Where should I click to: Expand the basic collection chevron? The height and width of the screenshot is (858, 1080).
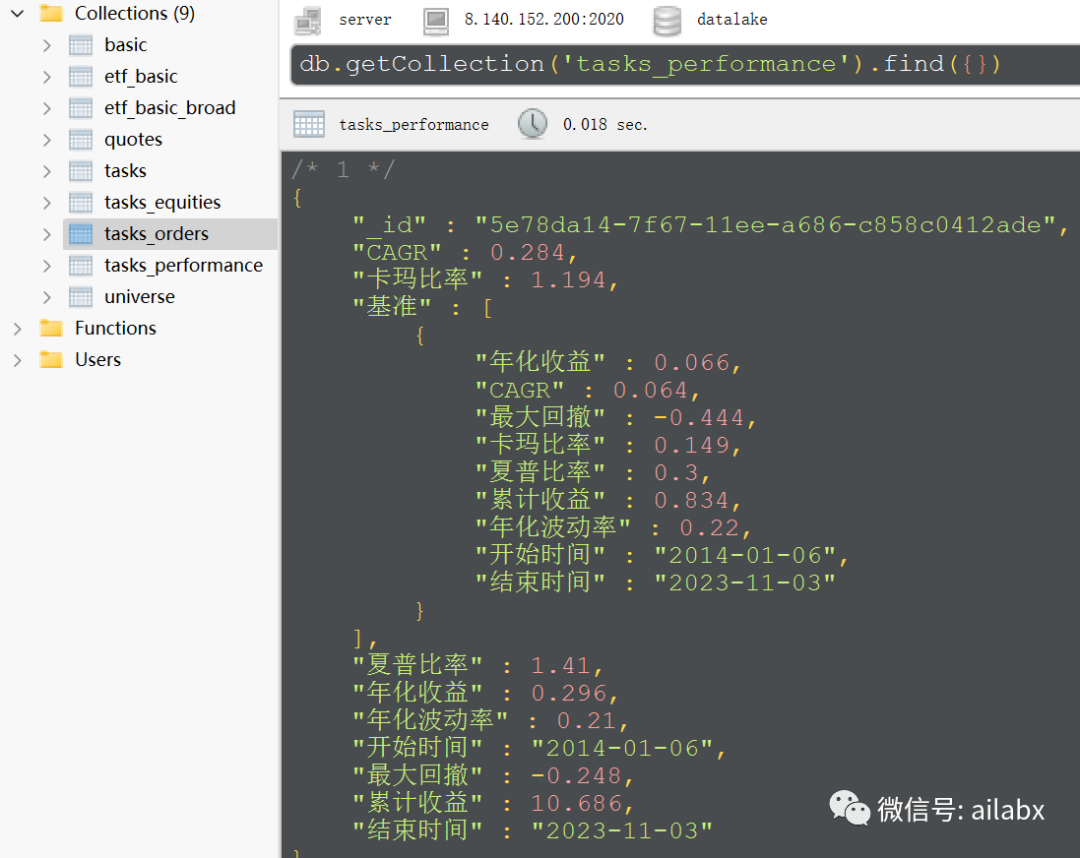(46, 45)
